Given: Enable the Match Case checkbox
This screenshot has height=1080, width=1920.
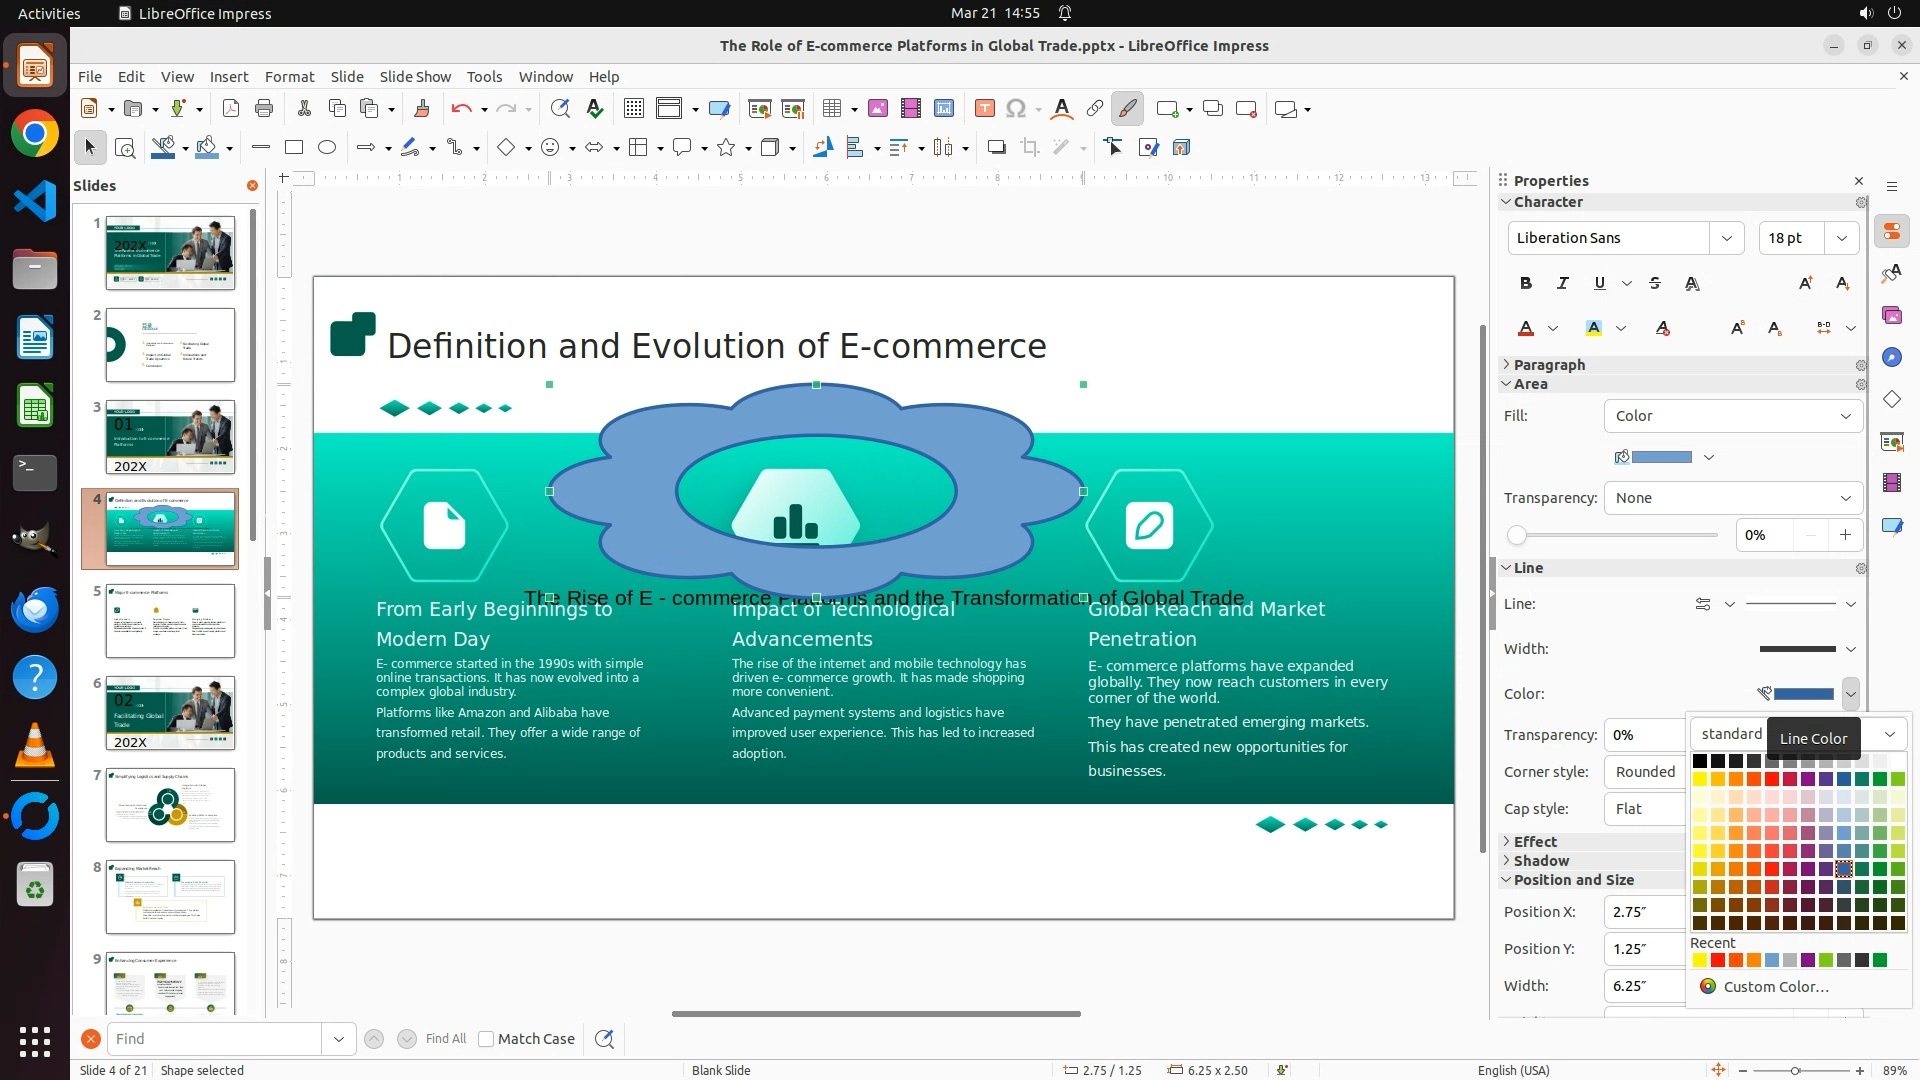Looking at the screenshot, I should pyautogui.click(x=486, y=1039).
